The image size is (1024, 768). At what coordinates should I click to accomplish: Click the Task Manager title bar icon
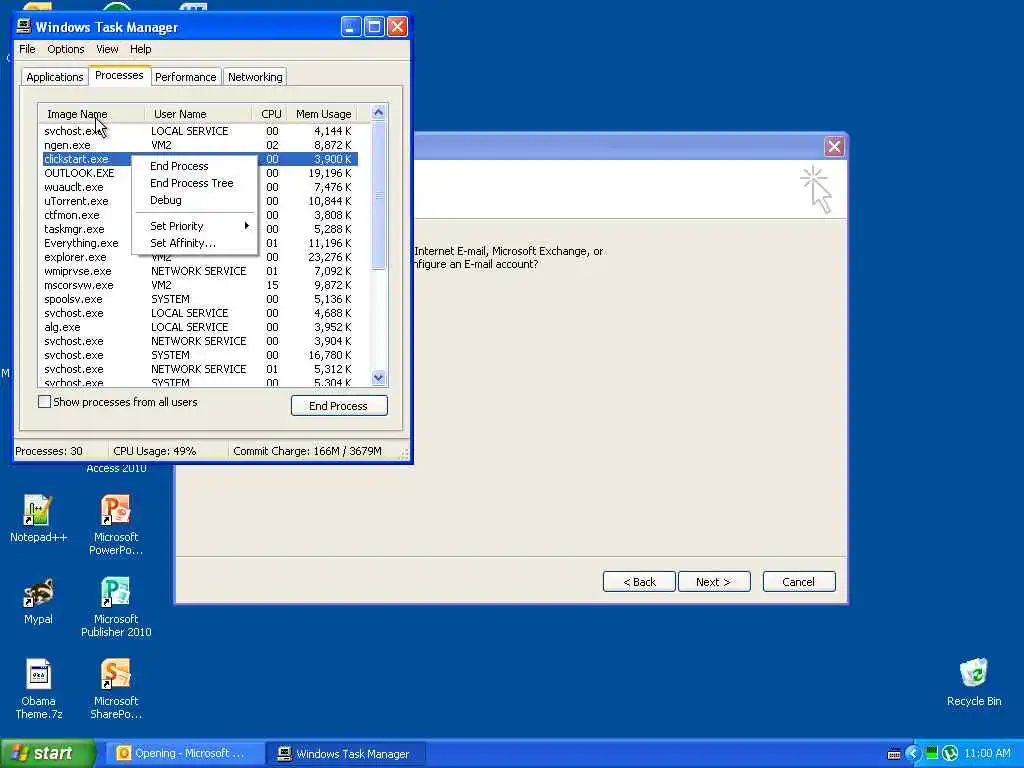coord(24,26)
